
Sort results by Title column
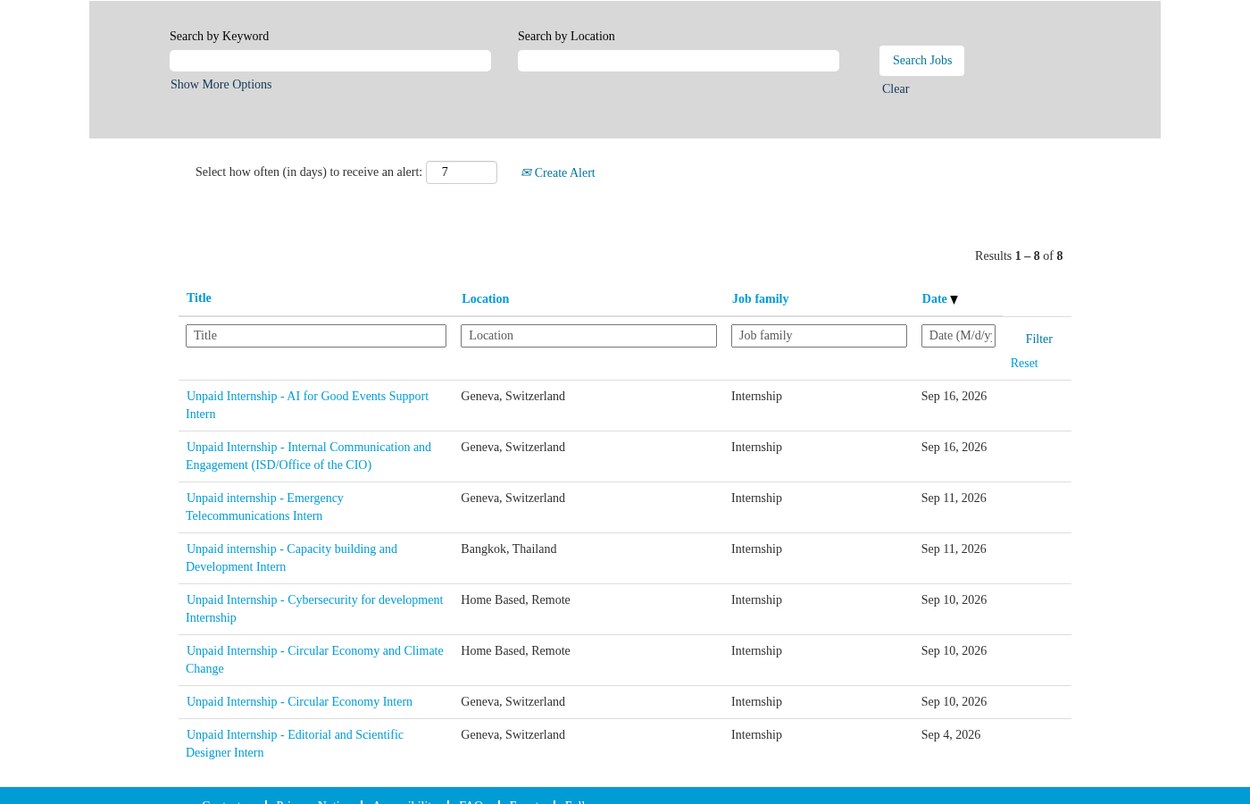coord(199,298)
